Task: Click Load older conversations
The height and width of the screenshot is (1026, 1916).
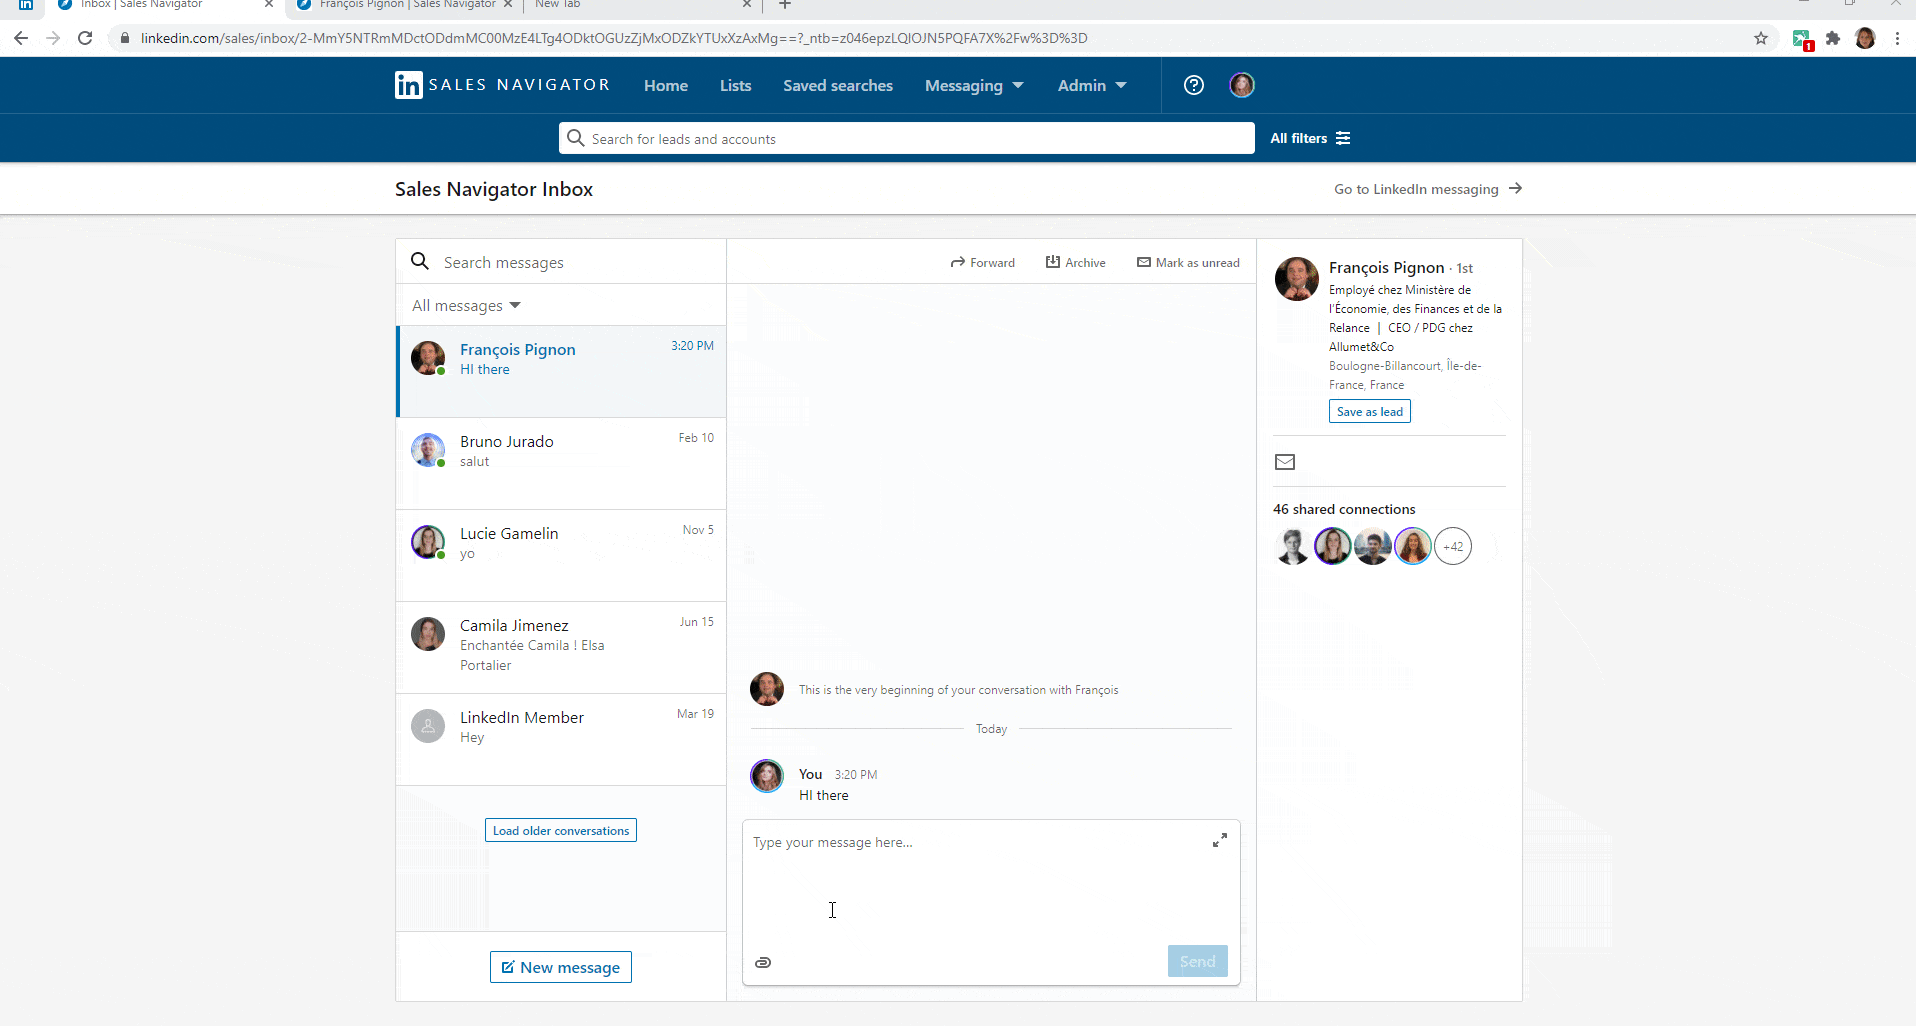Action: pyautogui.click(x=561, y=830)
